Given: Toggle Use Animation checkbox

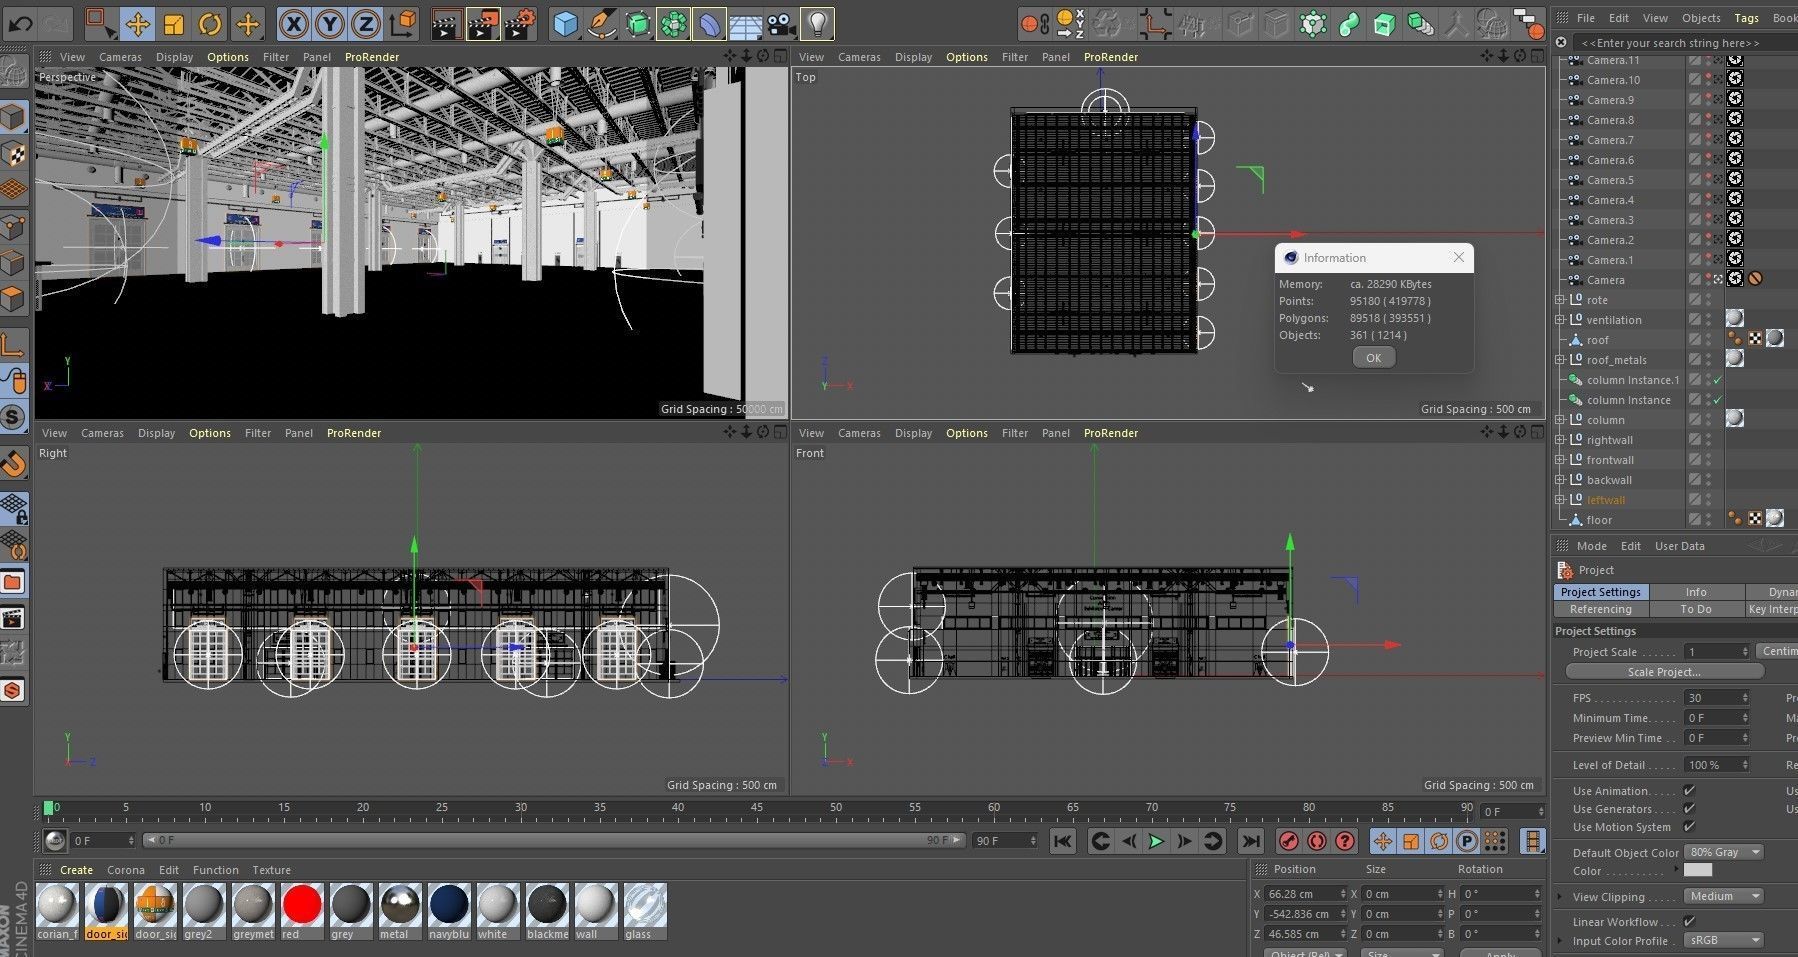Looking at the screenshot, I should pyautogui.click(x=1689, y=790).
